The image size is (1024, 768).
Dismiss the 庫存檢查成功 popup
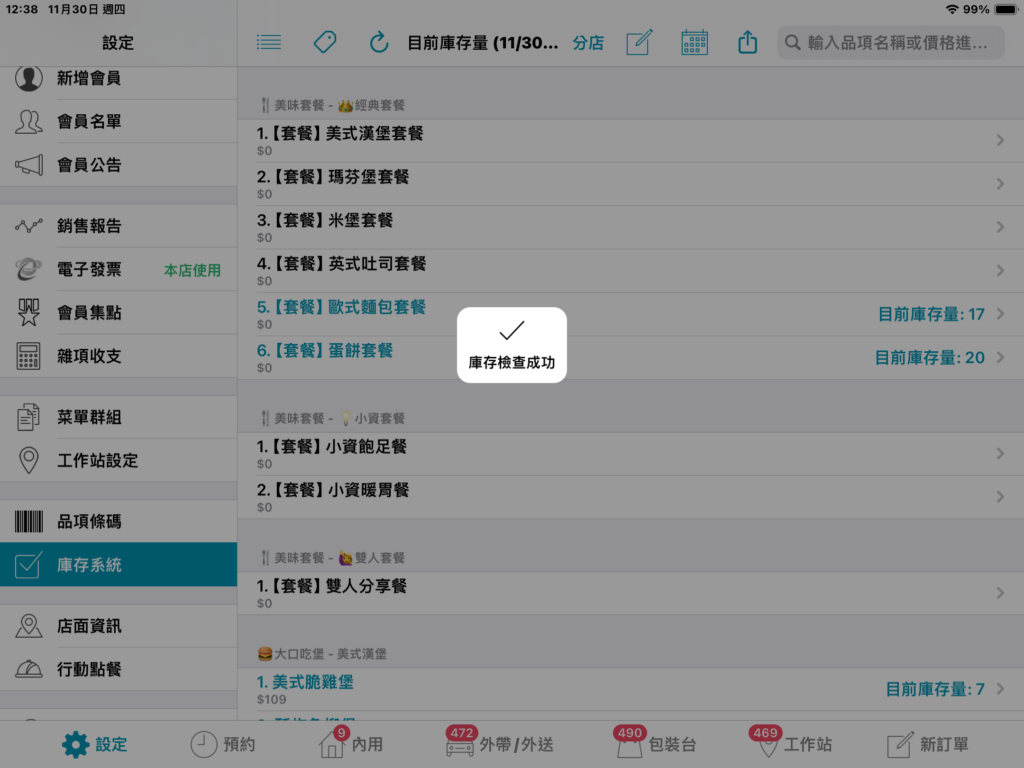511,345
